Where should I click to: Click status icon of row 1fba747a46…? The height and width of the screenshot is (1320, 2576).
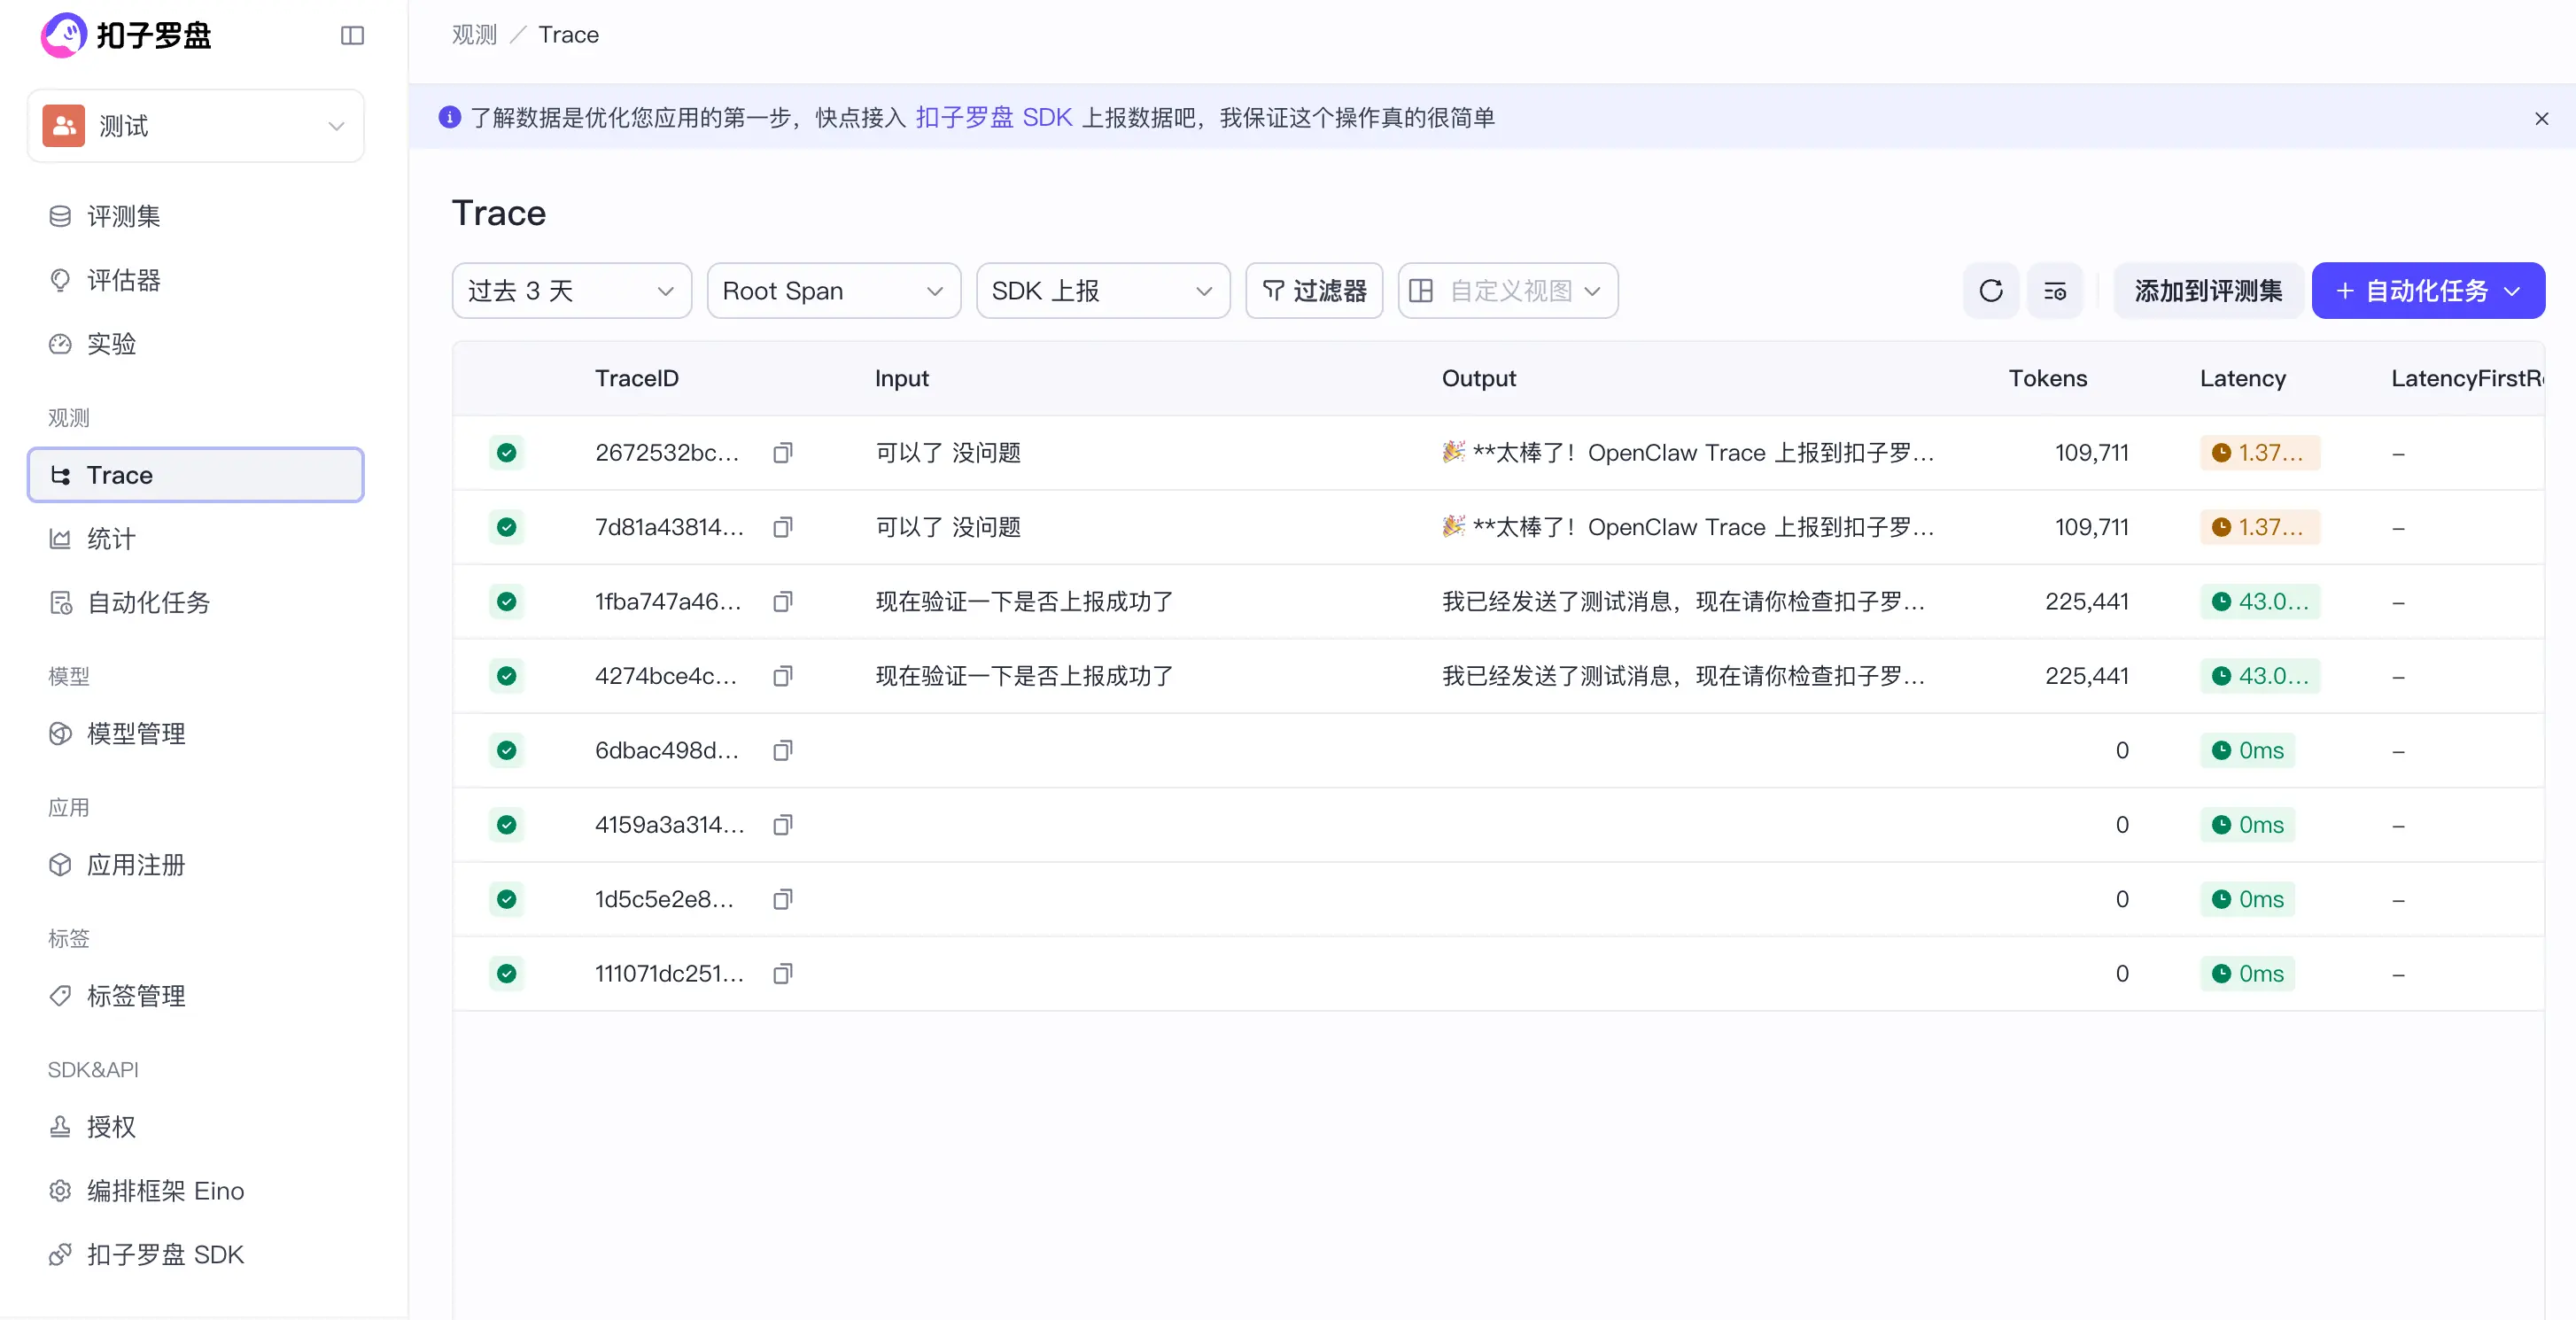pyautogui.click(x=507, y=602)
